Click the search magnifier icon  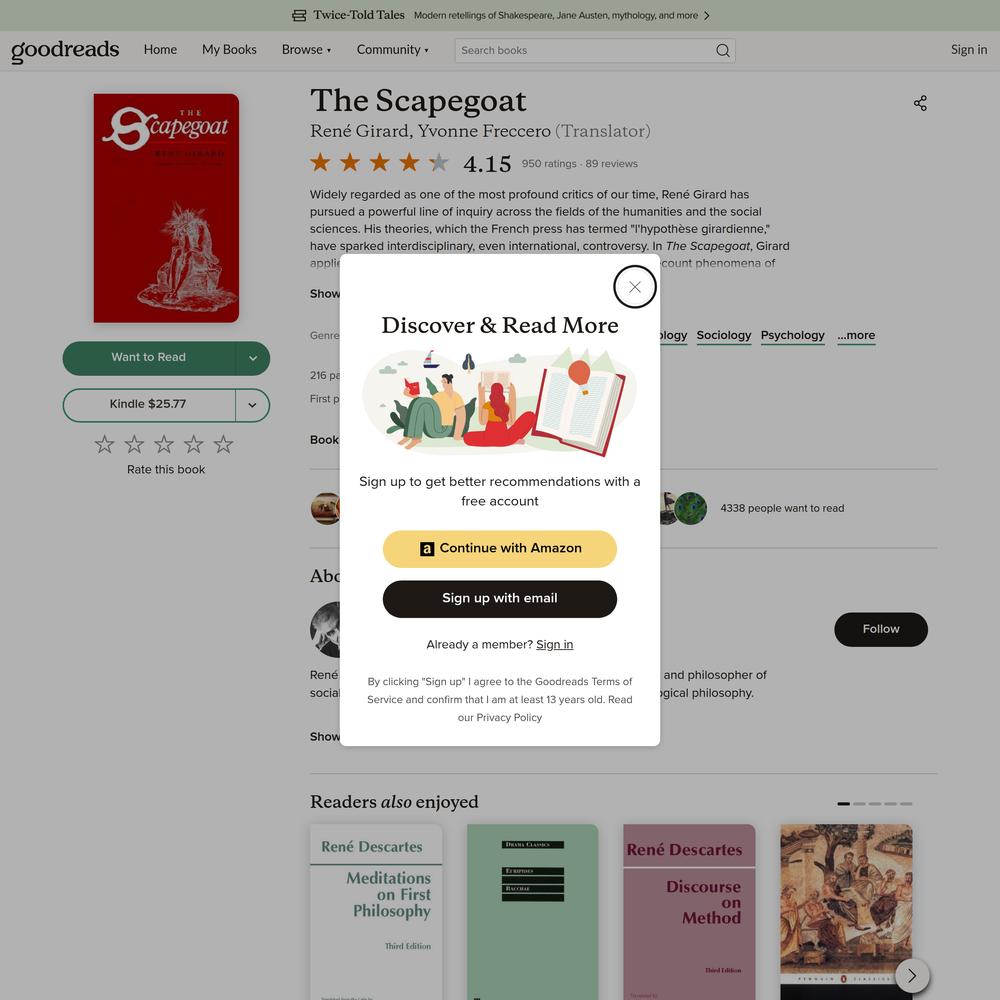722,50
